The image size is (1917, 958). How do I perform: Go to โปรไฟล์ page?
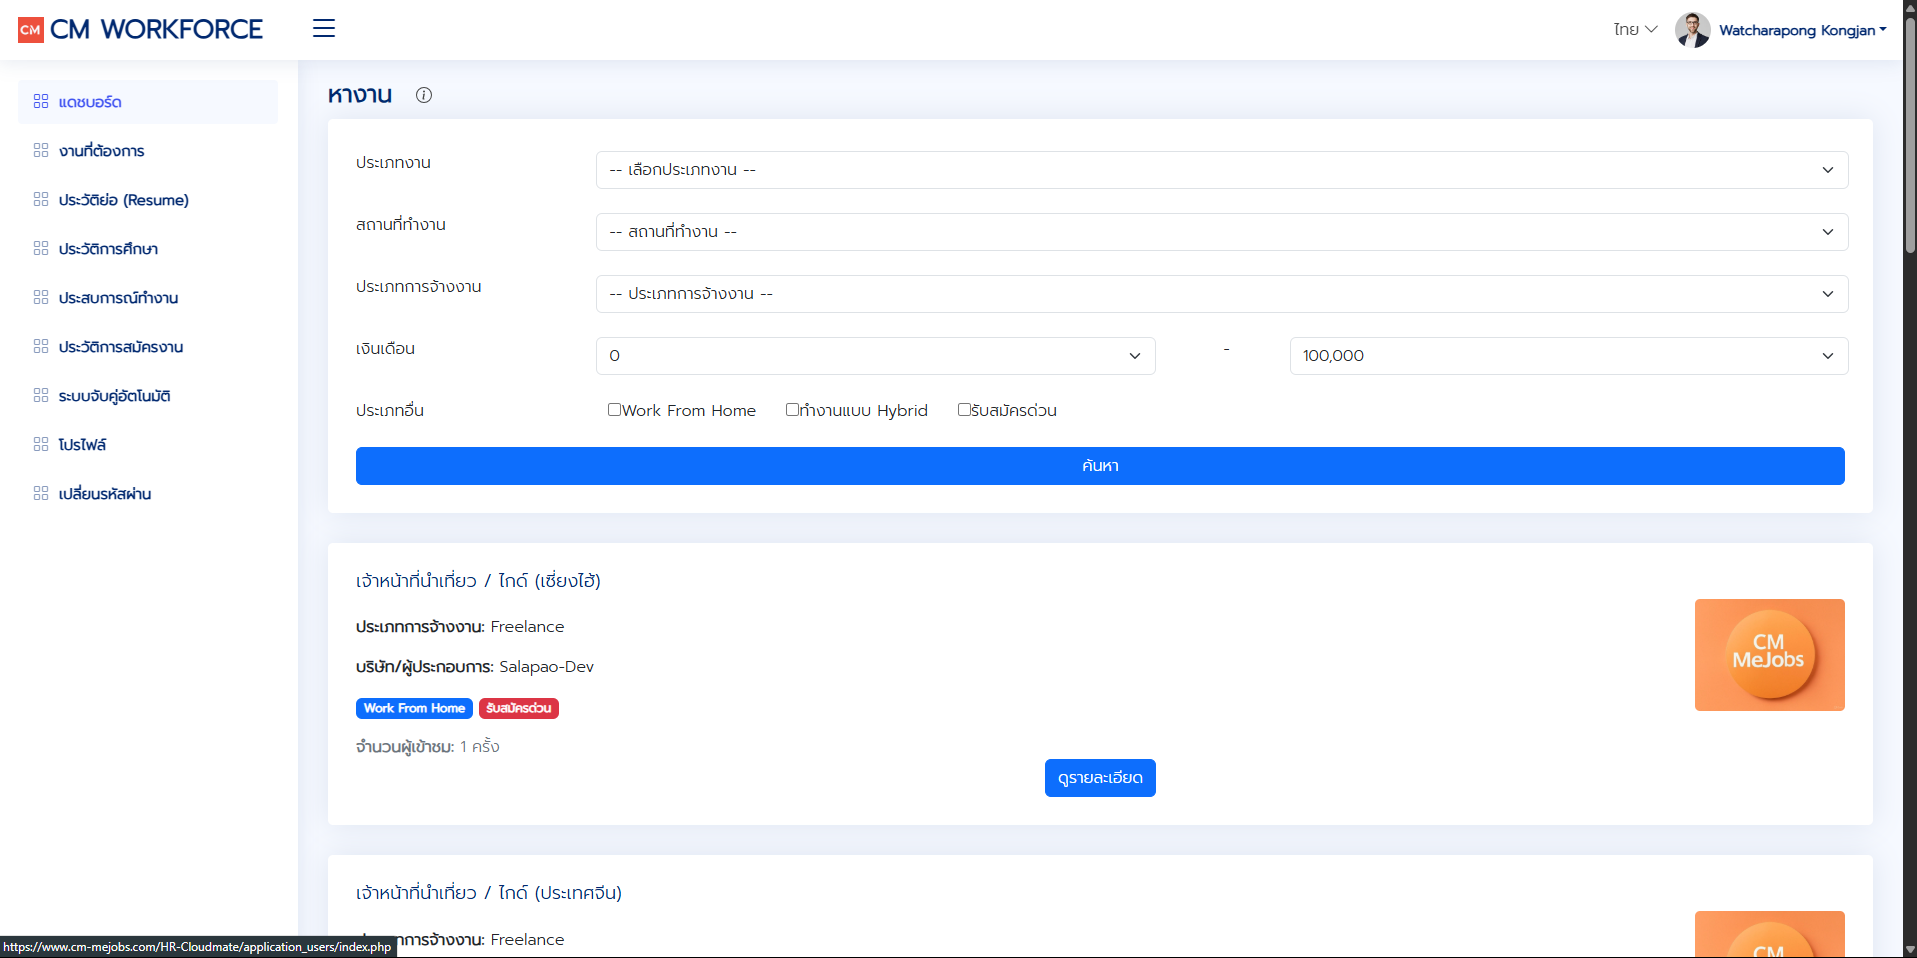coord(148,445)
